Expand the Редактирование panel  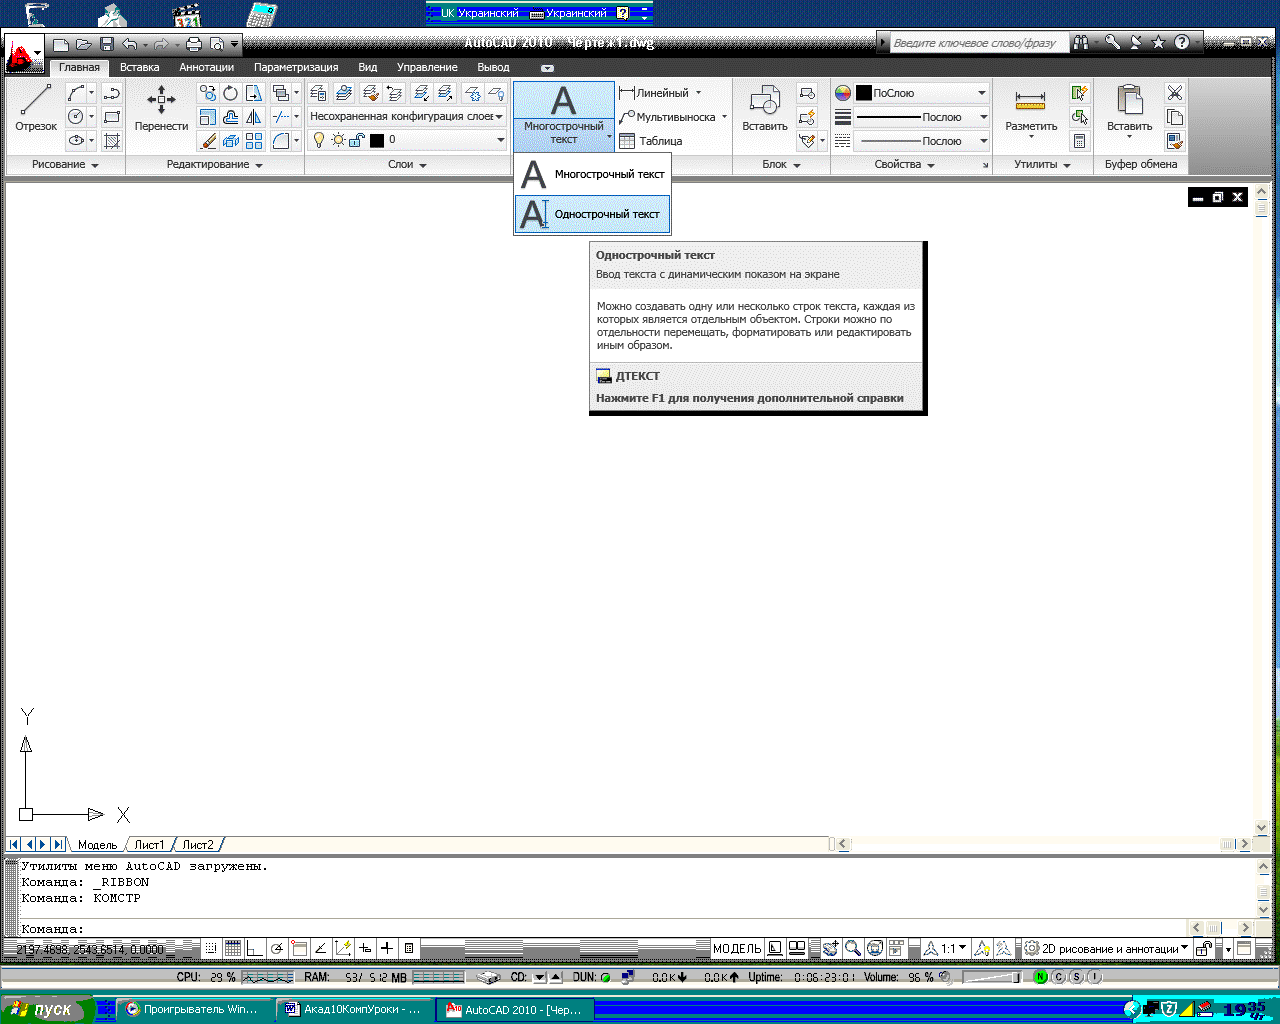pos(214,165)
